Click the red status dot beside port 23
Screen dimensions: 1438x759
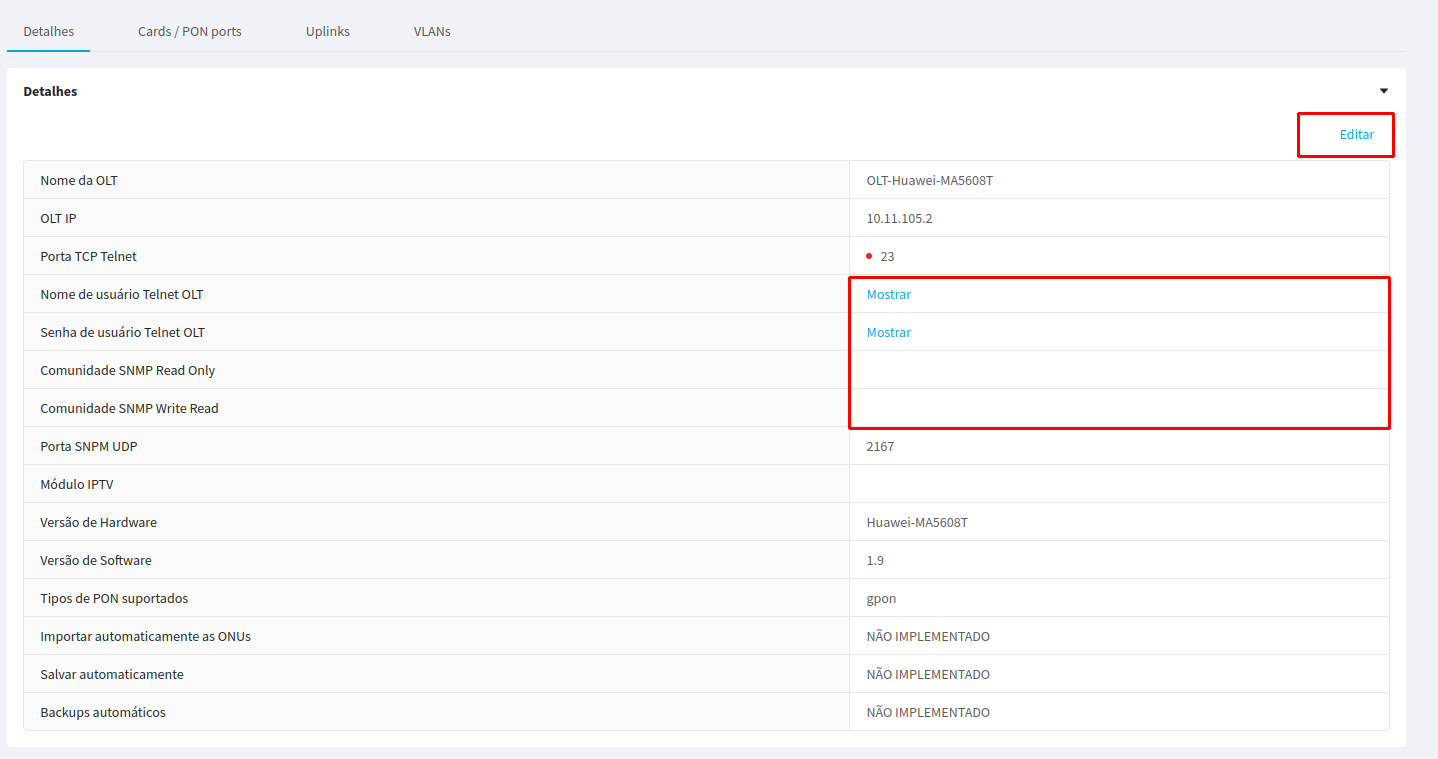tap(869, 256)
